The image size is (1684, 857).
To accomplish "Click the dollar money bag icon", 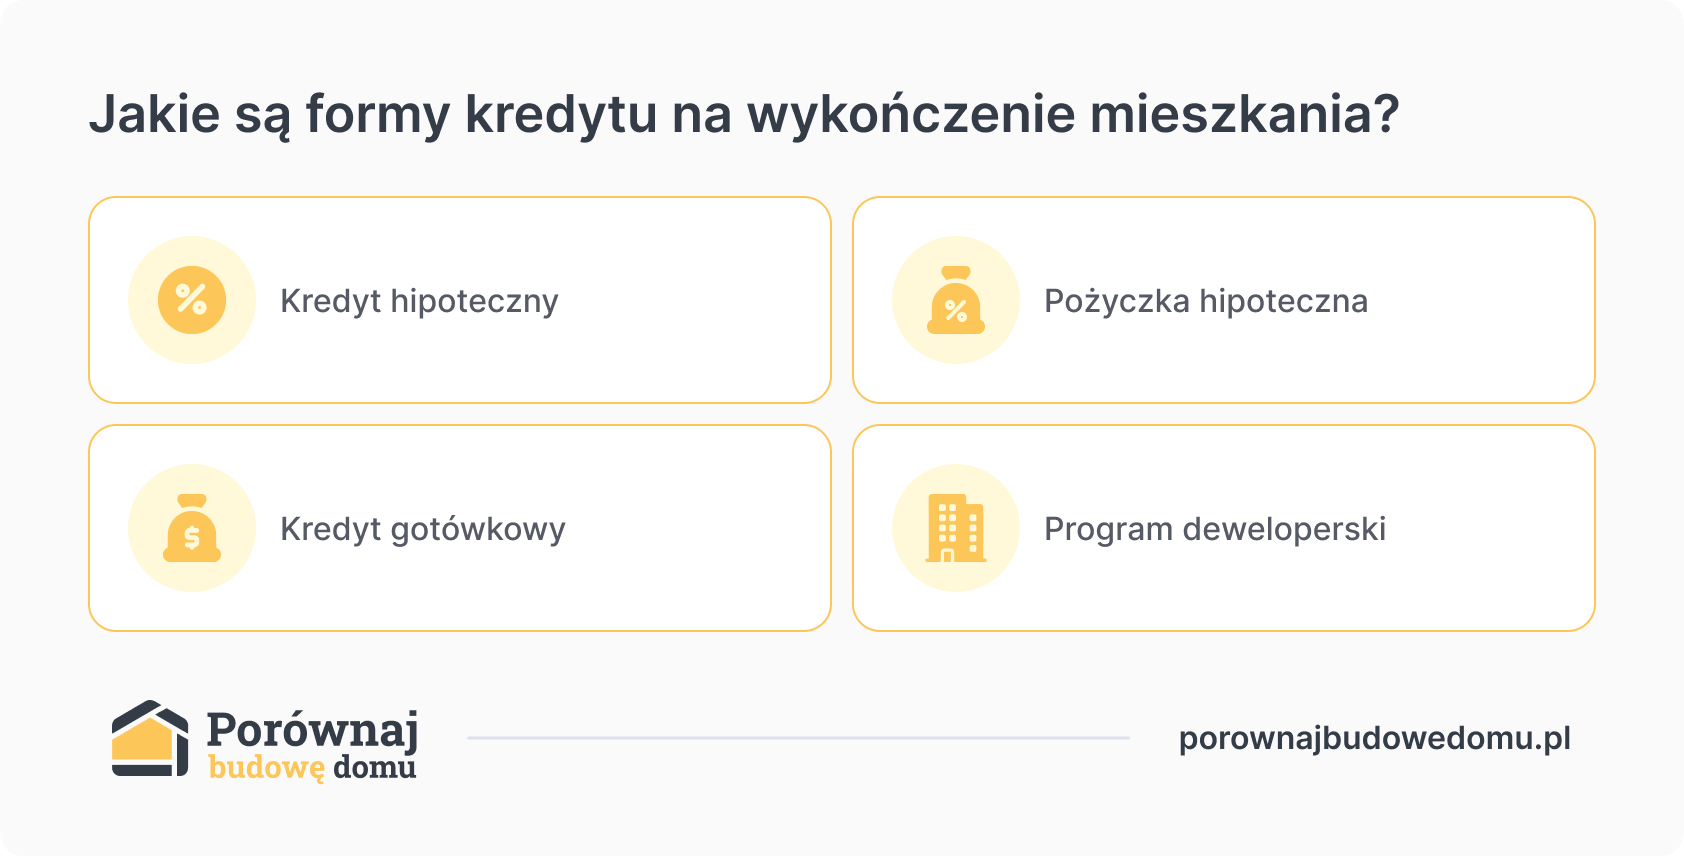I will [192, 528].
